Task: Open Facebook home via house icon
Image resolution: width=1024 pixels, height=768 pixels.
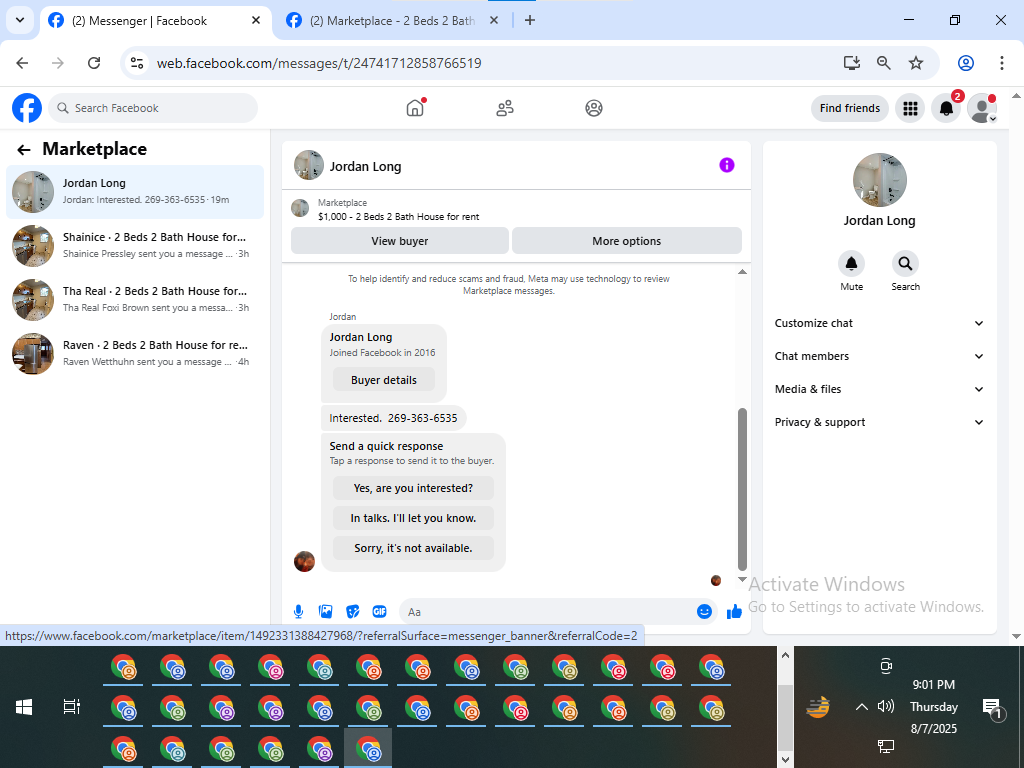Action: [415, 108]
